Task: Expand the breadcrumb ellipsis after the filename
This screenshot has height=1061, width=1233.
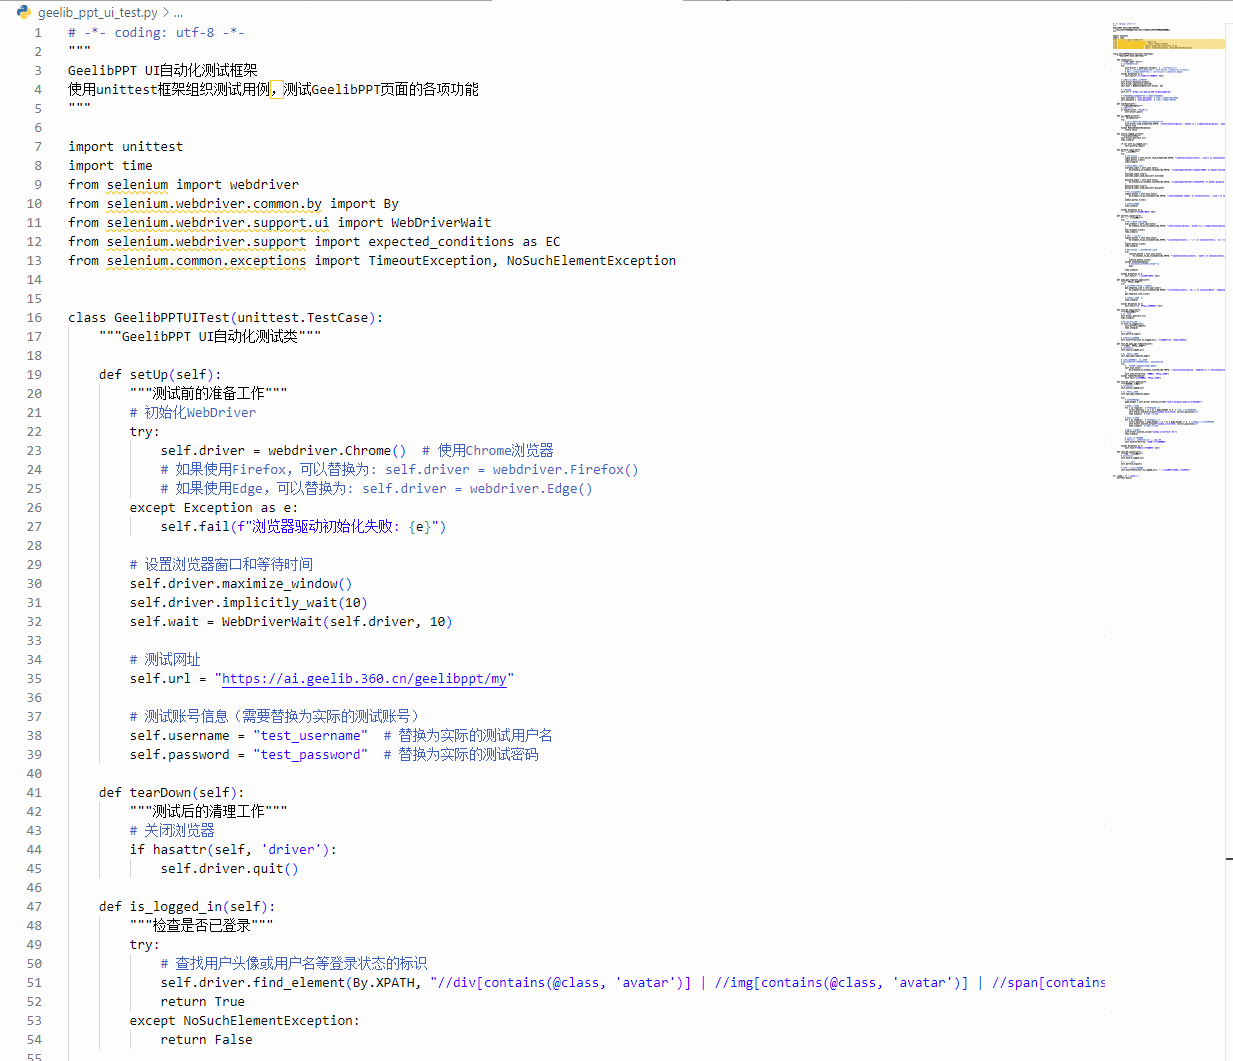Action: coord(178,13)
